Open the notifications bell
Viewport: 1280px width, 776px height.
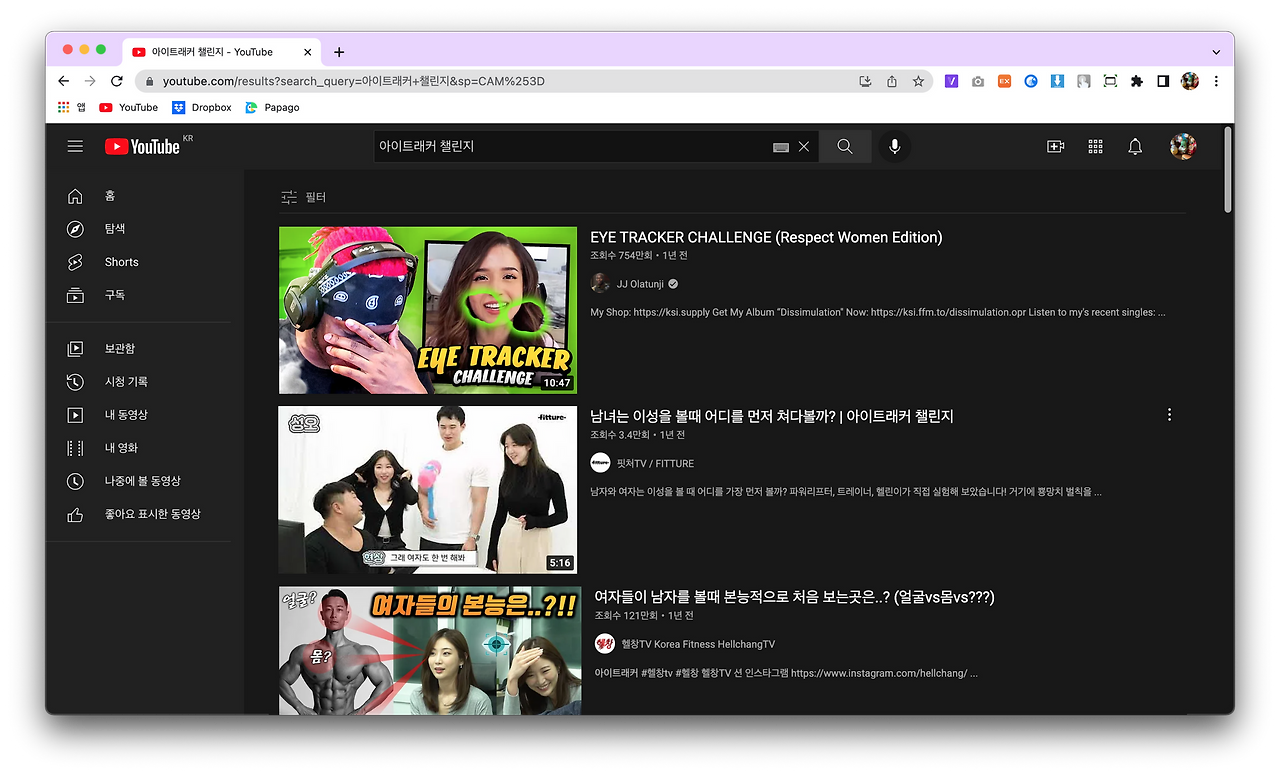tap(1135, 147)
